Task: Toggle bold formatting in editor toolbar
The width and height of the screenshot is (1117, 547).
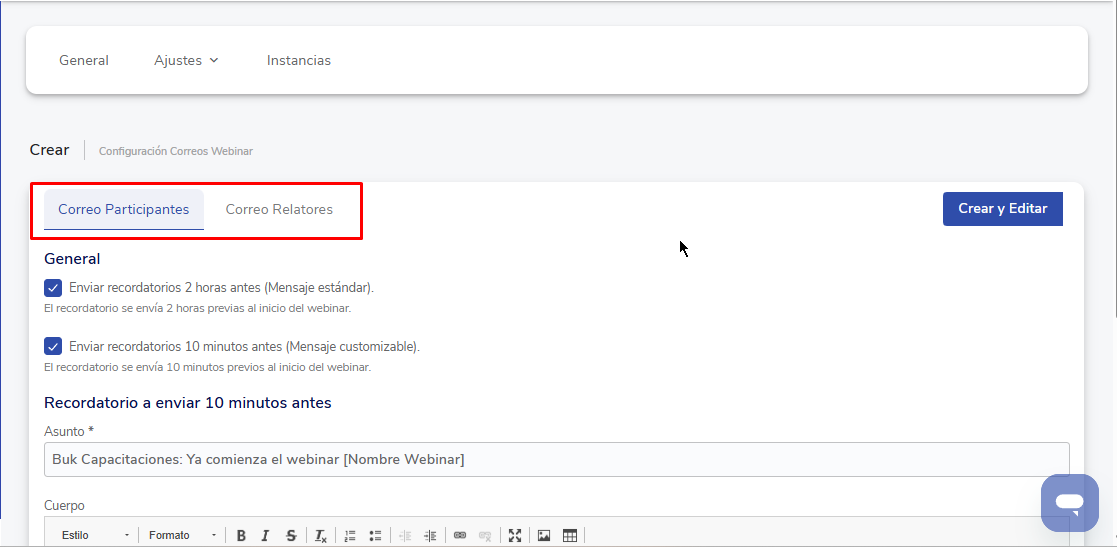Action: 241,536
